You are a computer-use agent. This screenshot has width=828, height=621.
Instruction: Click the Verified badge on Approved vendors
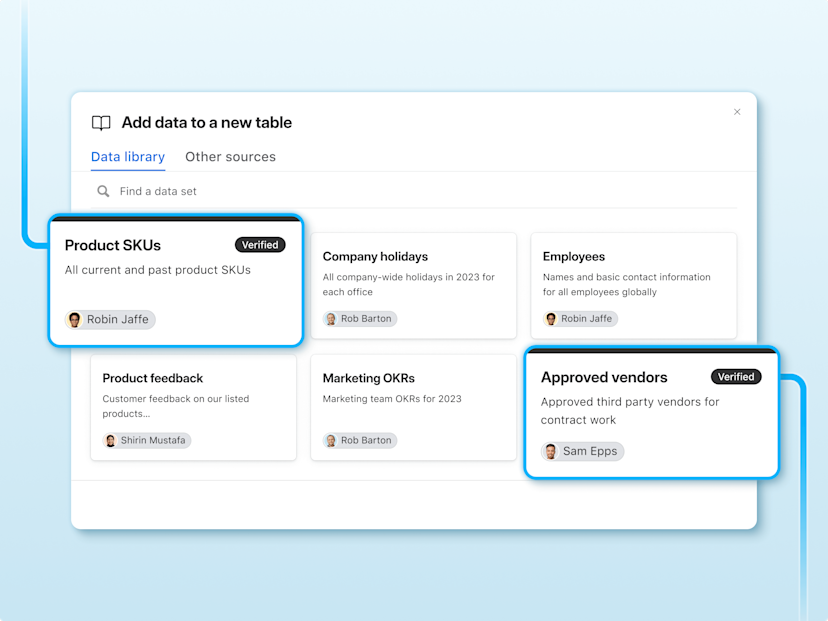click(736, 377)
